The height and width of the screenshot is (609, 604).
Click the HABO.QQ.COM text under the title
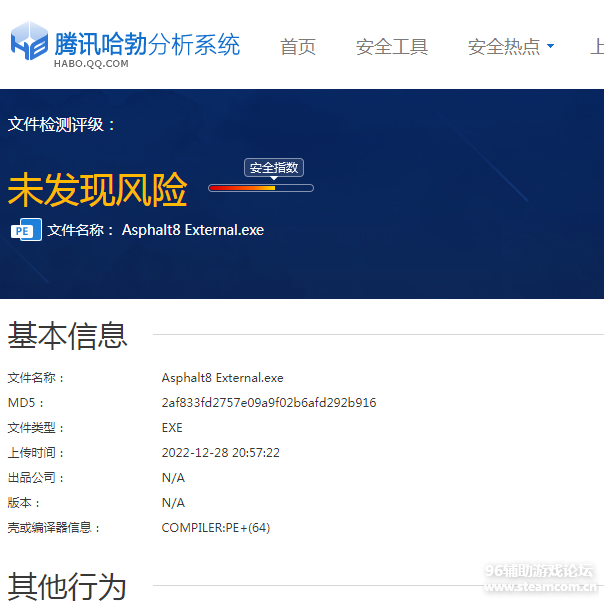tap(91, 64)
